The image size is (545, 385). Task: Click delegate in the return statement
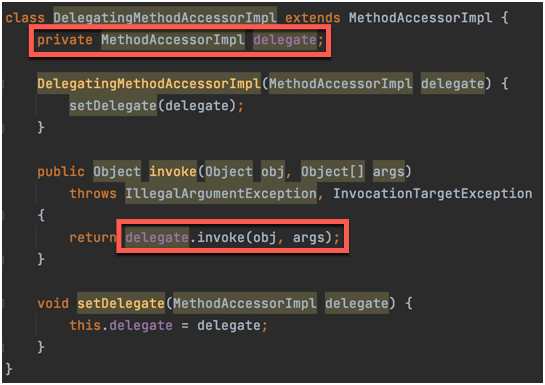pyautogui.click(x=157, y=237)
